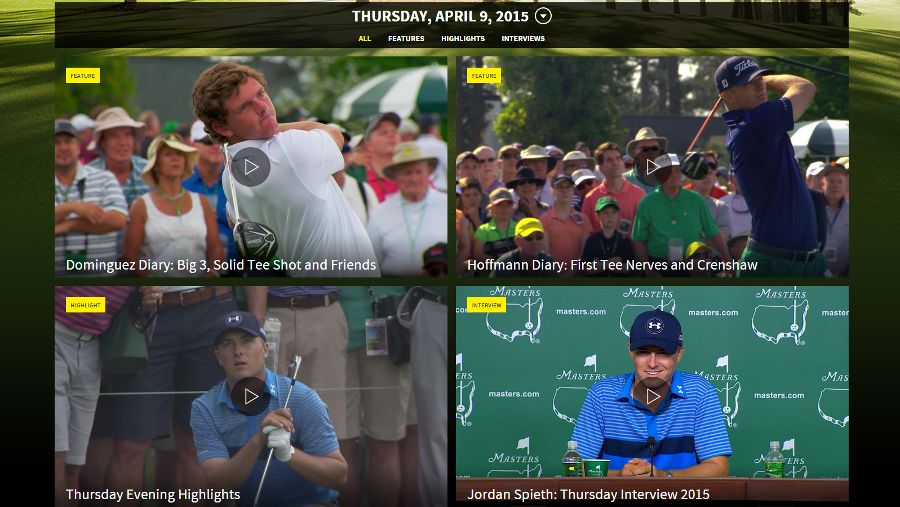Image resolution: width=900 pixels, height=507 pixels.
Task: Open 'Dominguez Diary: Big 3, Solid Tee Shot' title
Action: [x=221, y=265]
